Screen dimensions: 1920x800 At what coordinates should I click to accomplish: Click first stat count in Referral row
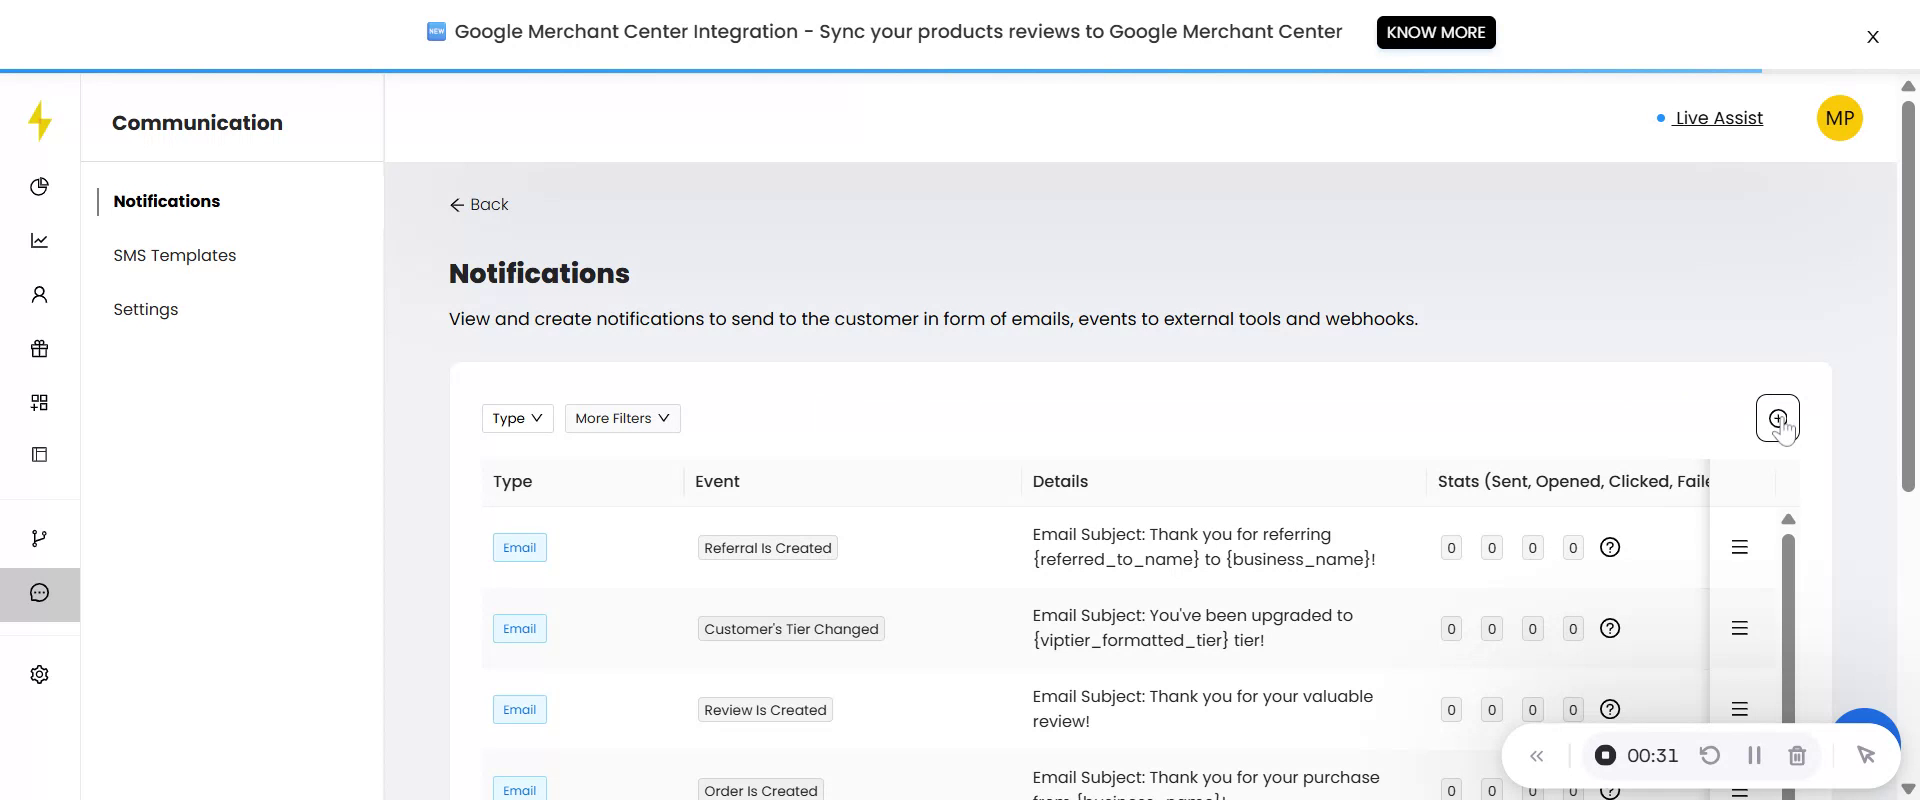coord(1451,548)
